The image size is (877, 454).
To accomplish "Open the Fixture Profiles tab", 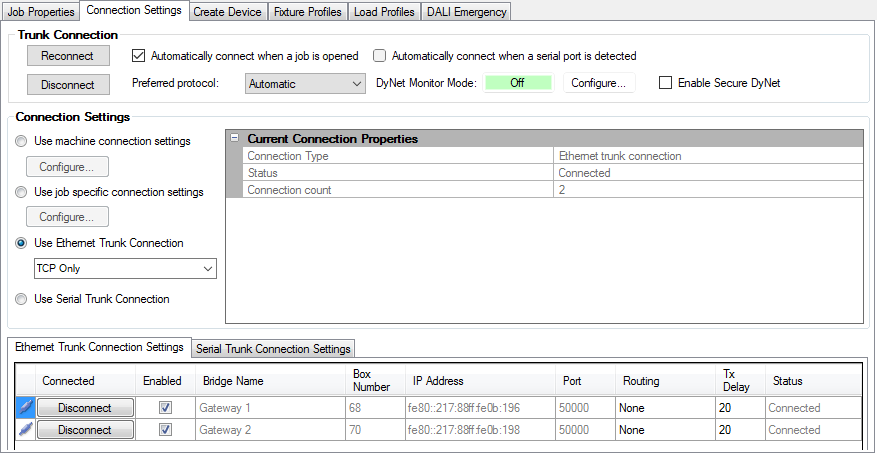I will pos(308,12).
